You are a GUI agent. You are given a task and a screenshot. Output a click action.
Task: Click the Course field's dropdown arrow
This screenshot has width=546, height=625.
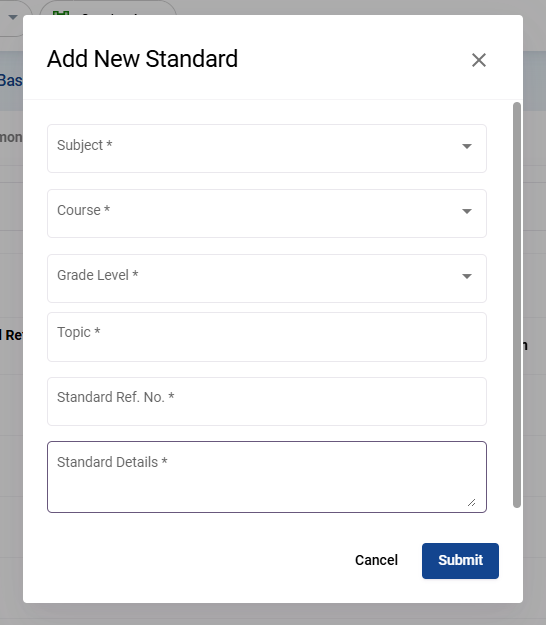[x=467, y=211]
